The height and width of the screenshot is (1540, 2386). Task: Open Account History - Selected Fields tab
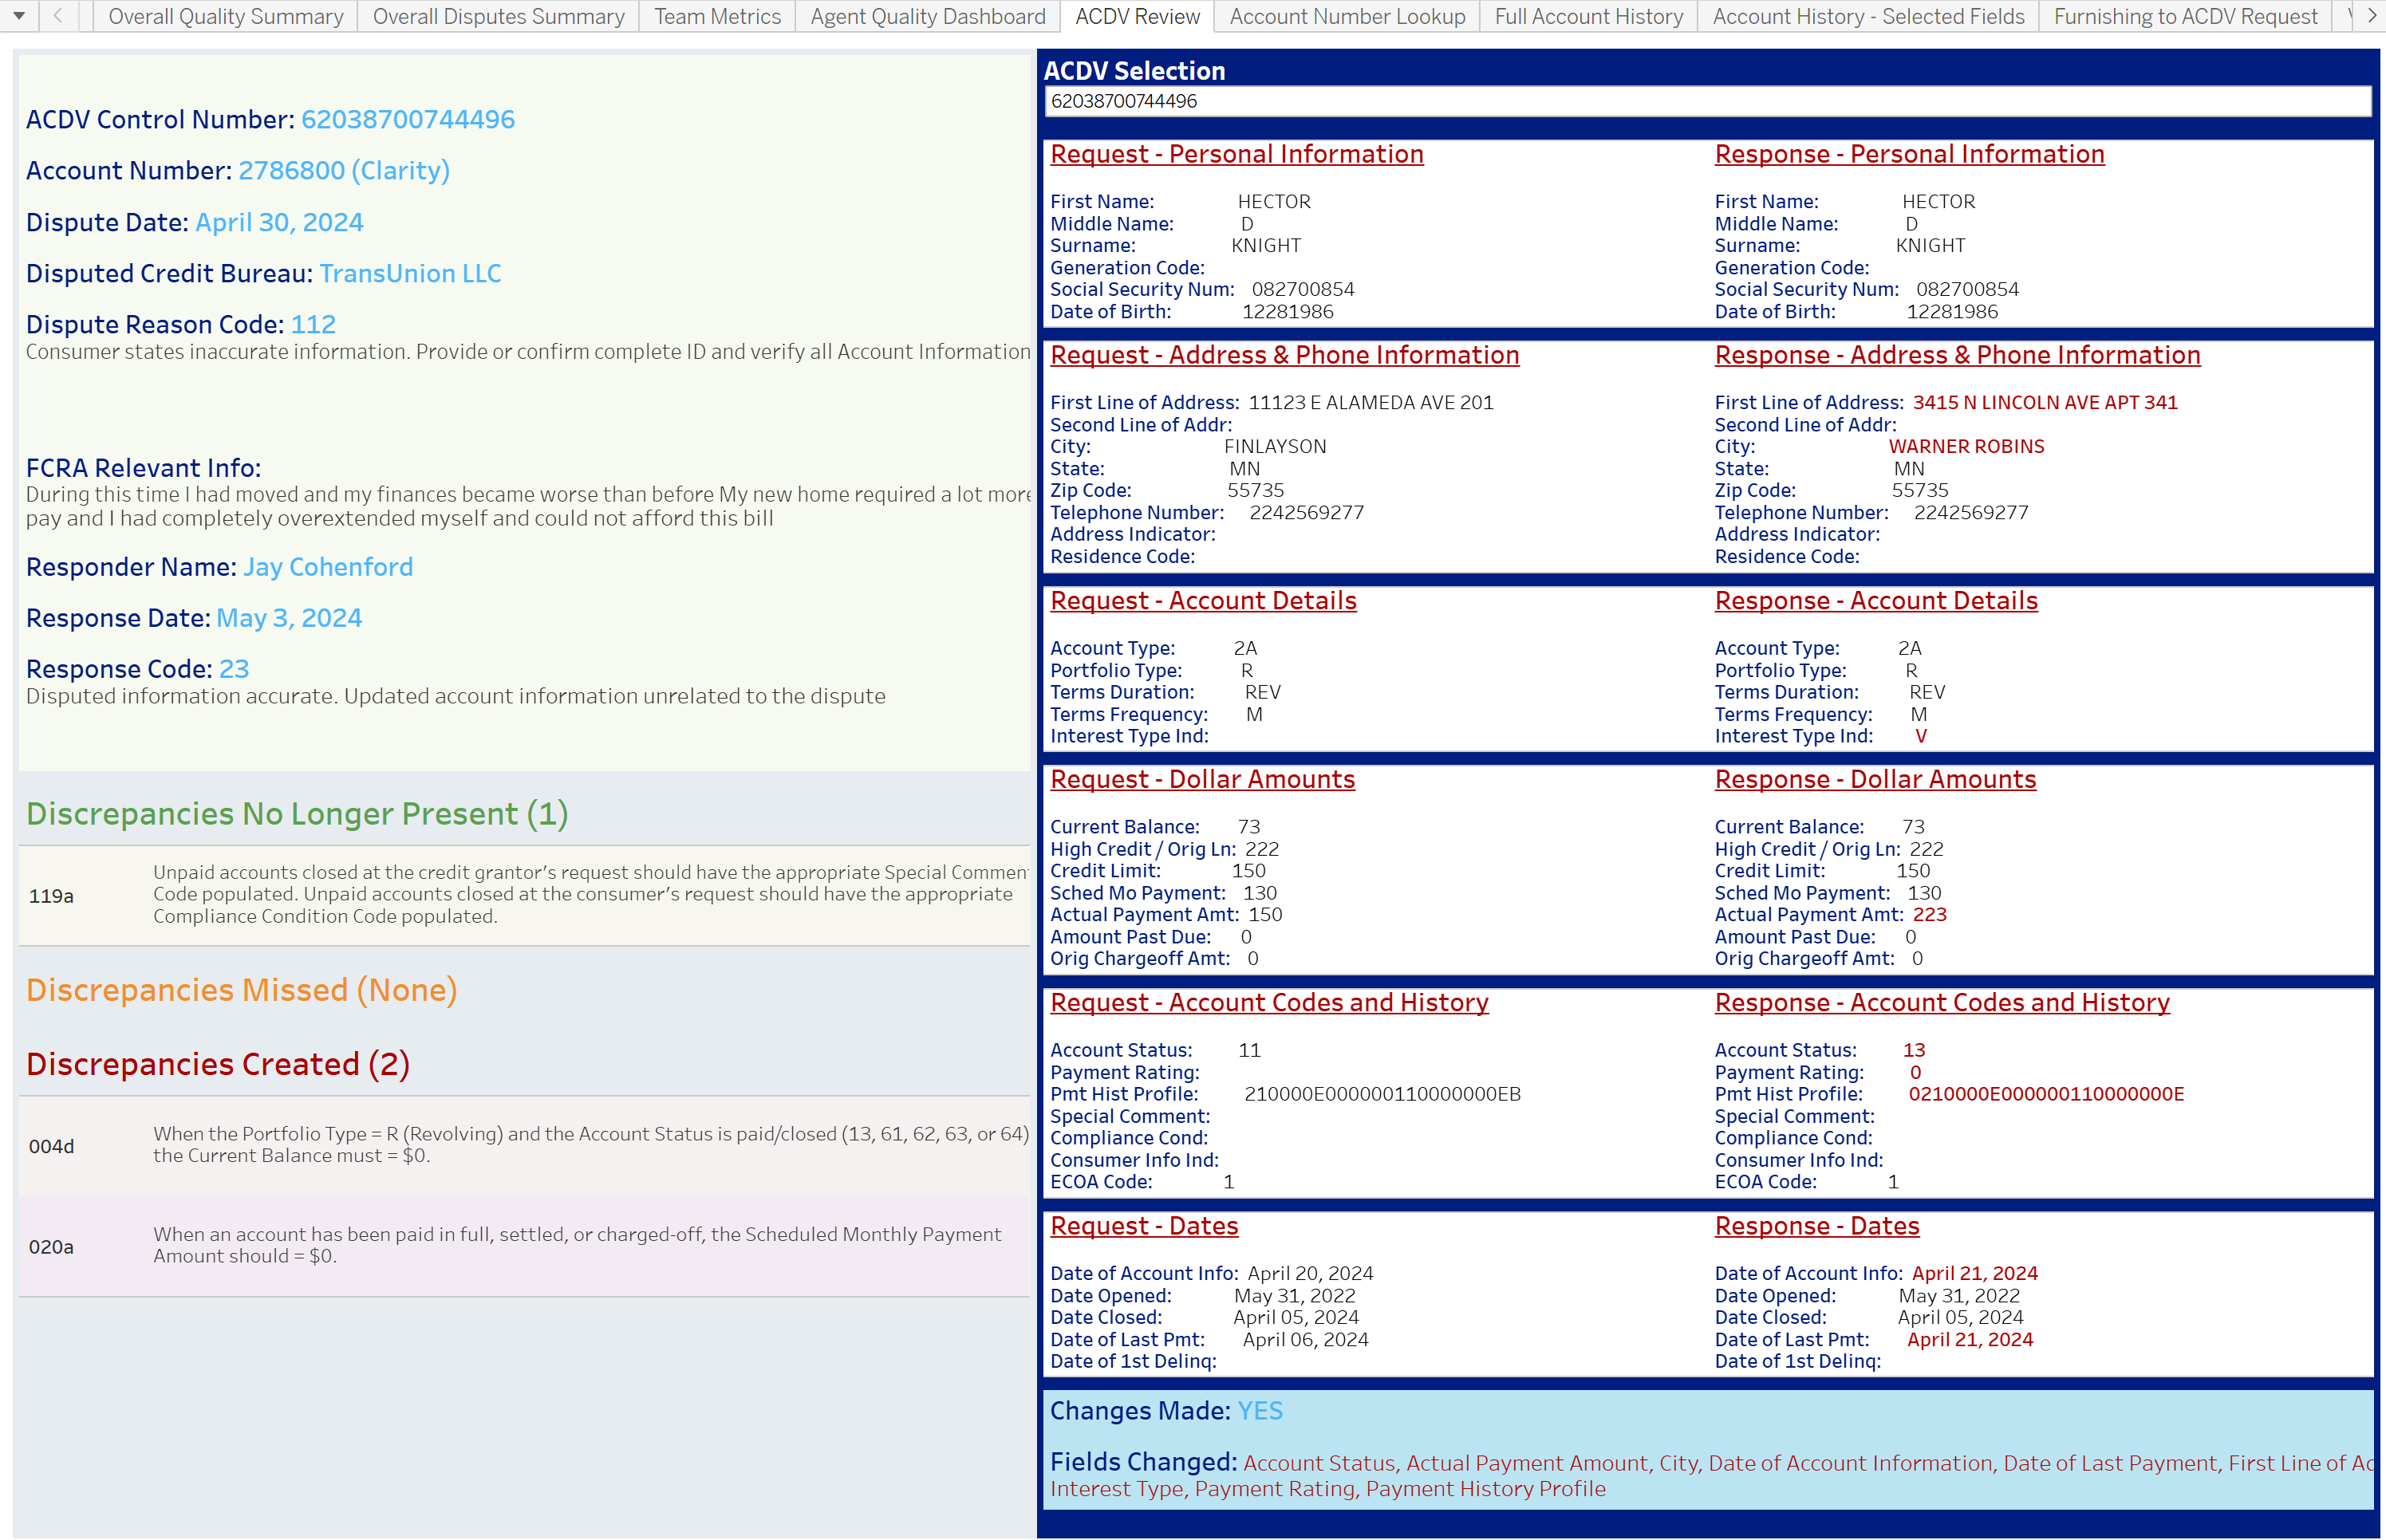(x=1868, y=17)
